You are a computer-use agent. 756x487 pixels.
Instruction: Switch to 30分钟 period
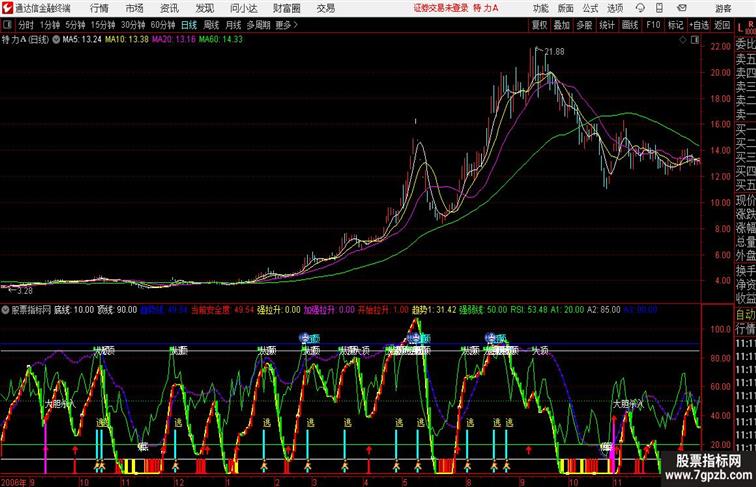pos(133,25)
